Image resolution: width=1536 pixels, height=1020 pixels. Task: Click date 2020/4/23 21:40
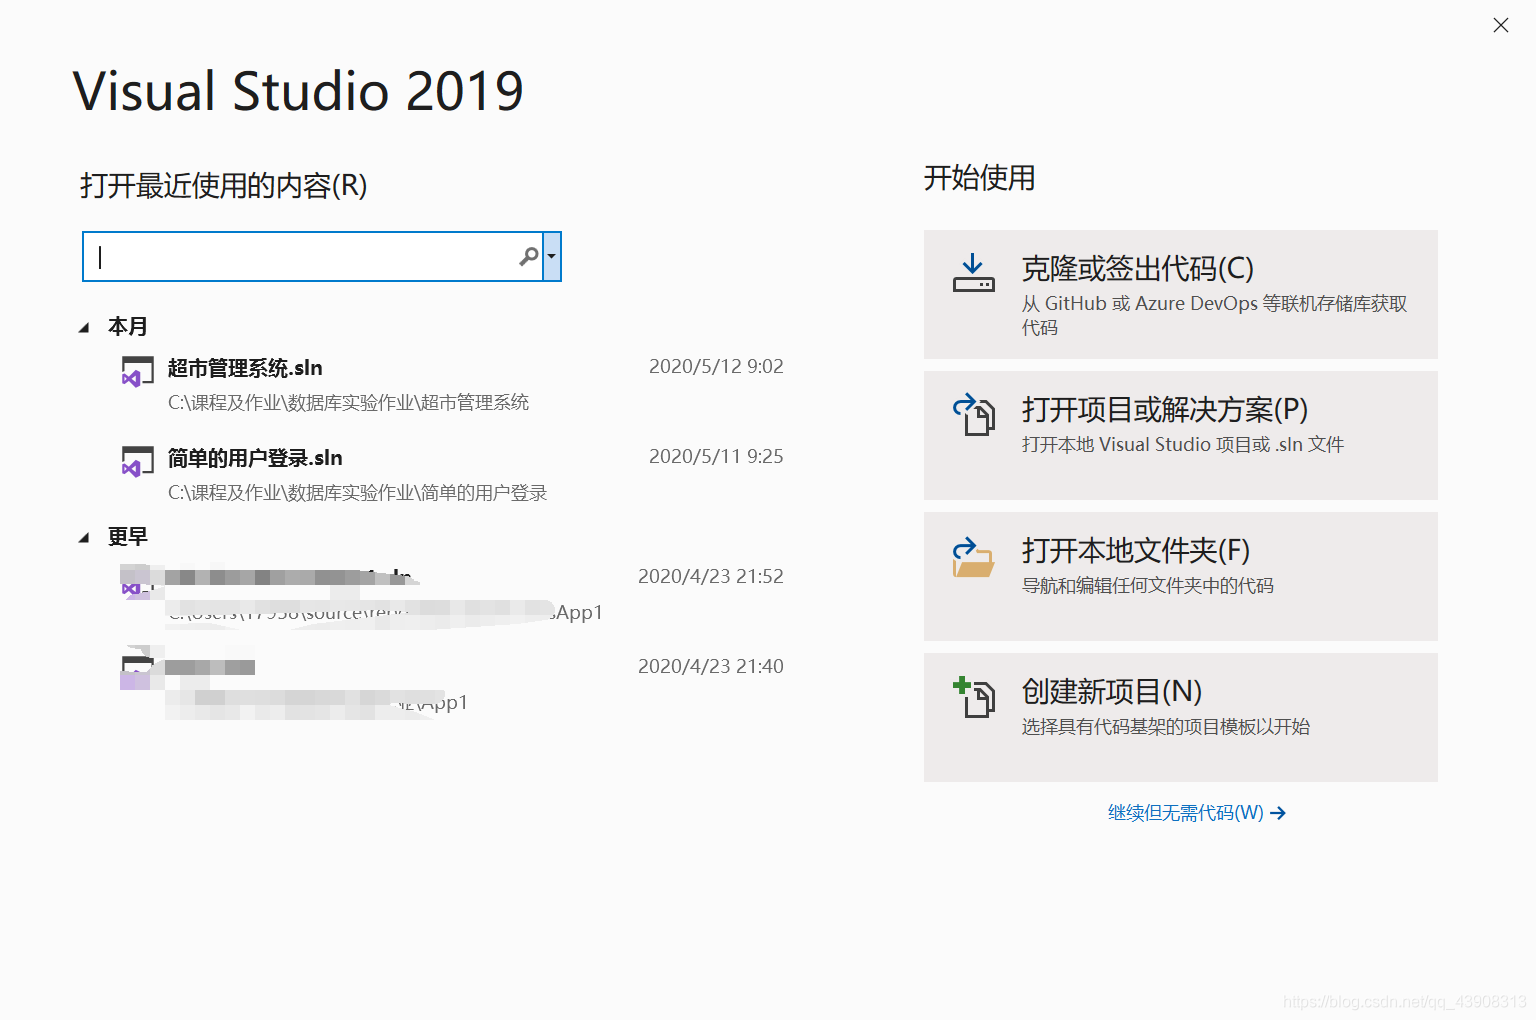tap(711, 666)
